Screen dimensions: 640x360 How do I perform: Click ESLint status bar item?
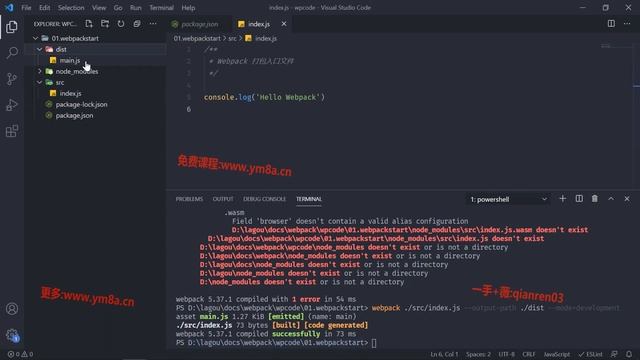(x=590, y=354)
